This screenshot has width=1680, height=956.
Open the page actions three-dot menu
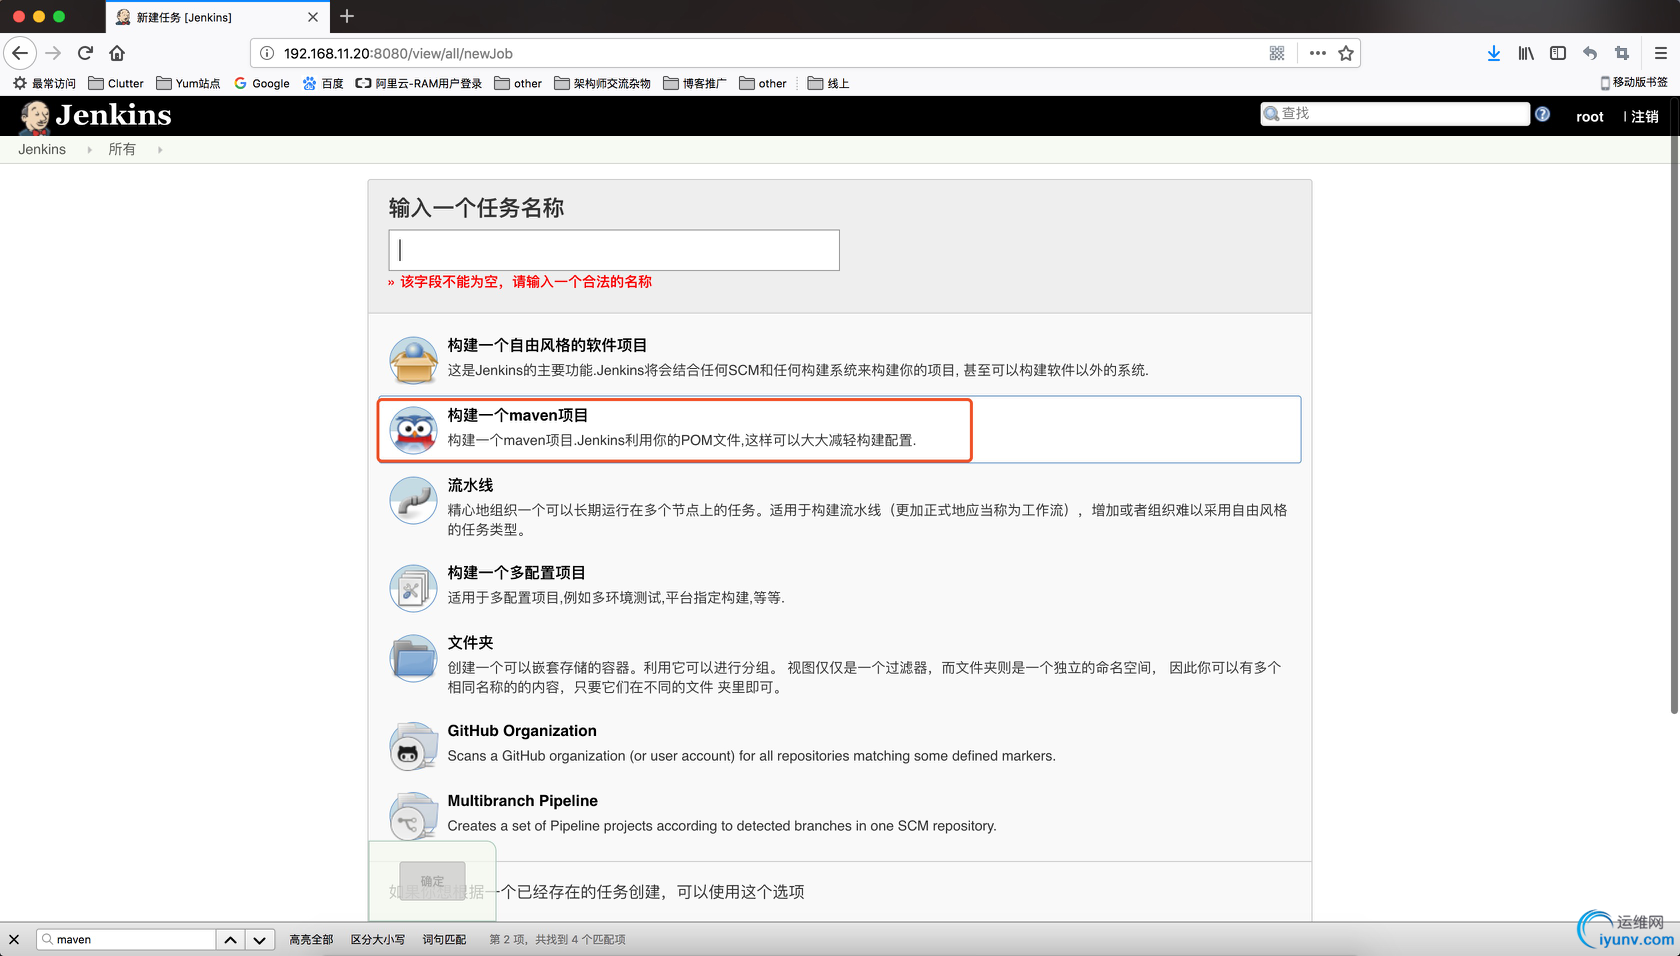tap(1318, 53)
